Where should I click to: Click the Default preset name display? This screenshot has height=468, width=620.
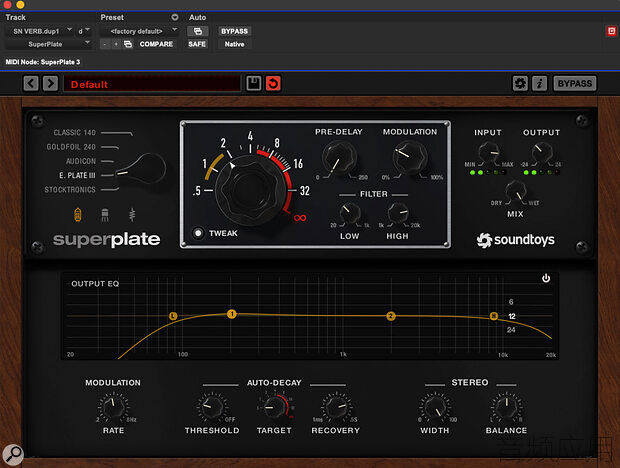tap(152, 84)
